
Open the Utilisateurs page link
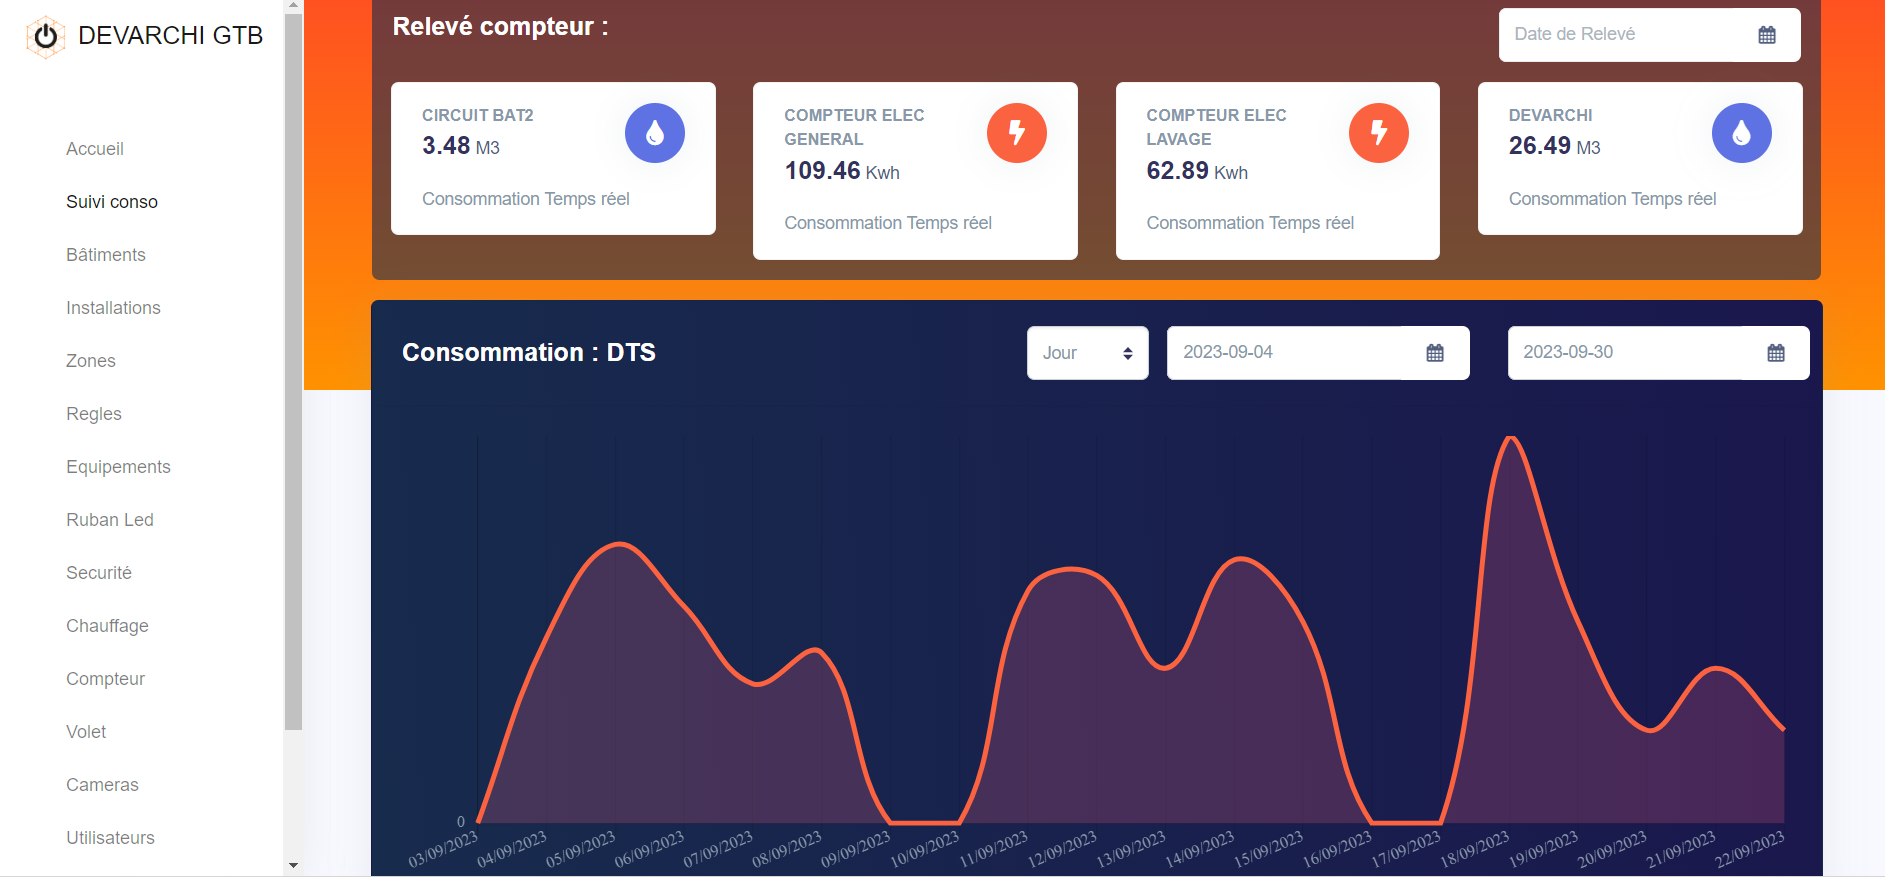(x=110, y=838)
